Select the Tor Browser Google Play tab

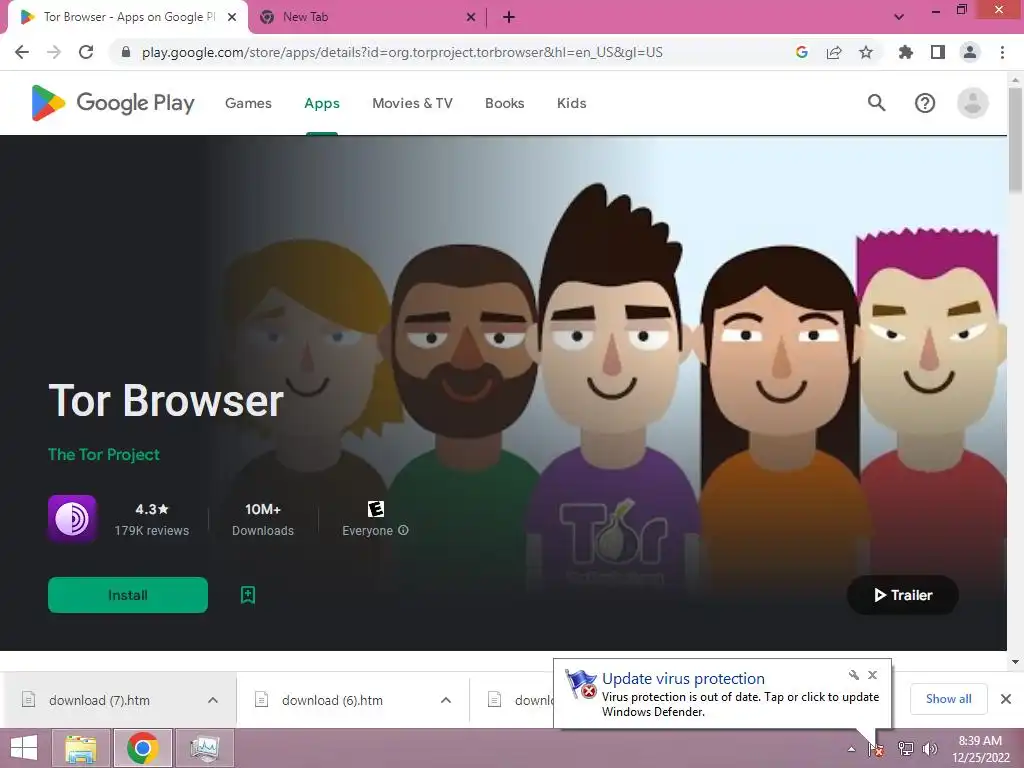(x=129, y=17)
